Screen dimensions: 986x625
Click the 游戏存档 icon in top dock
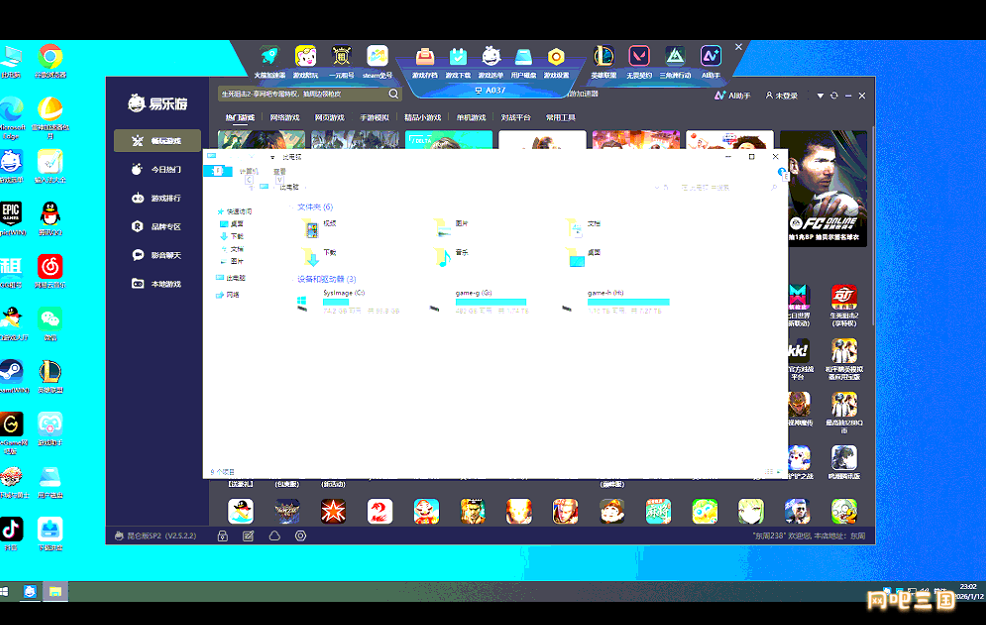[425, 57]
